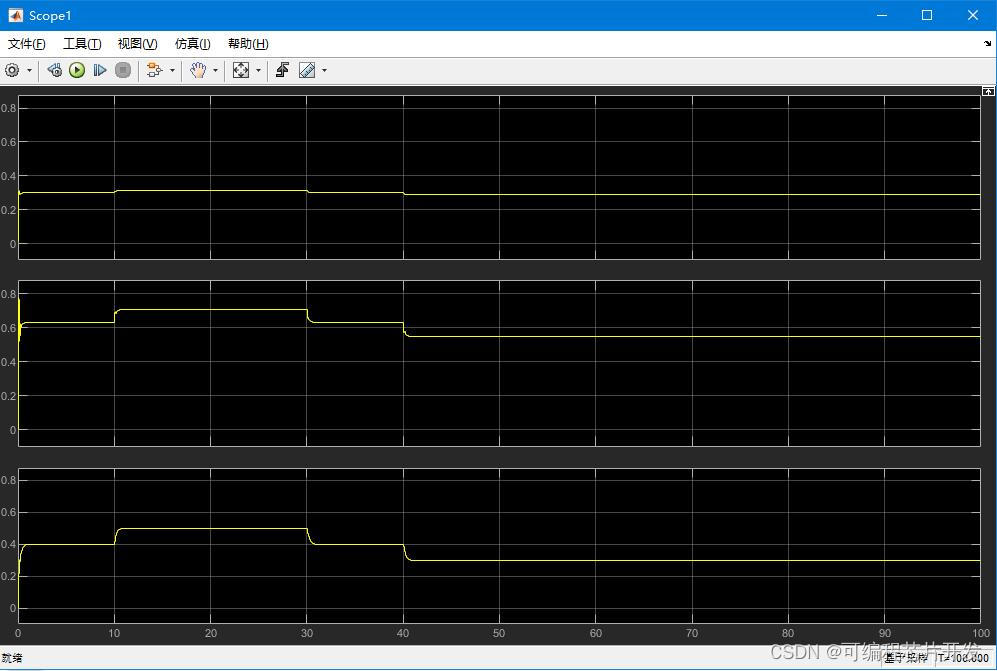Close the Scope1 window

pos(973,15)
